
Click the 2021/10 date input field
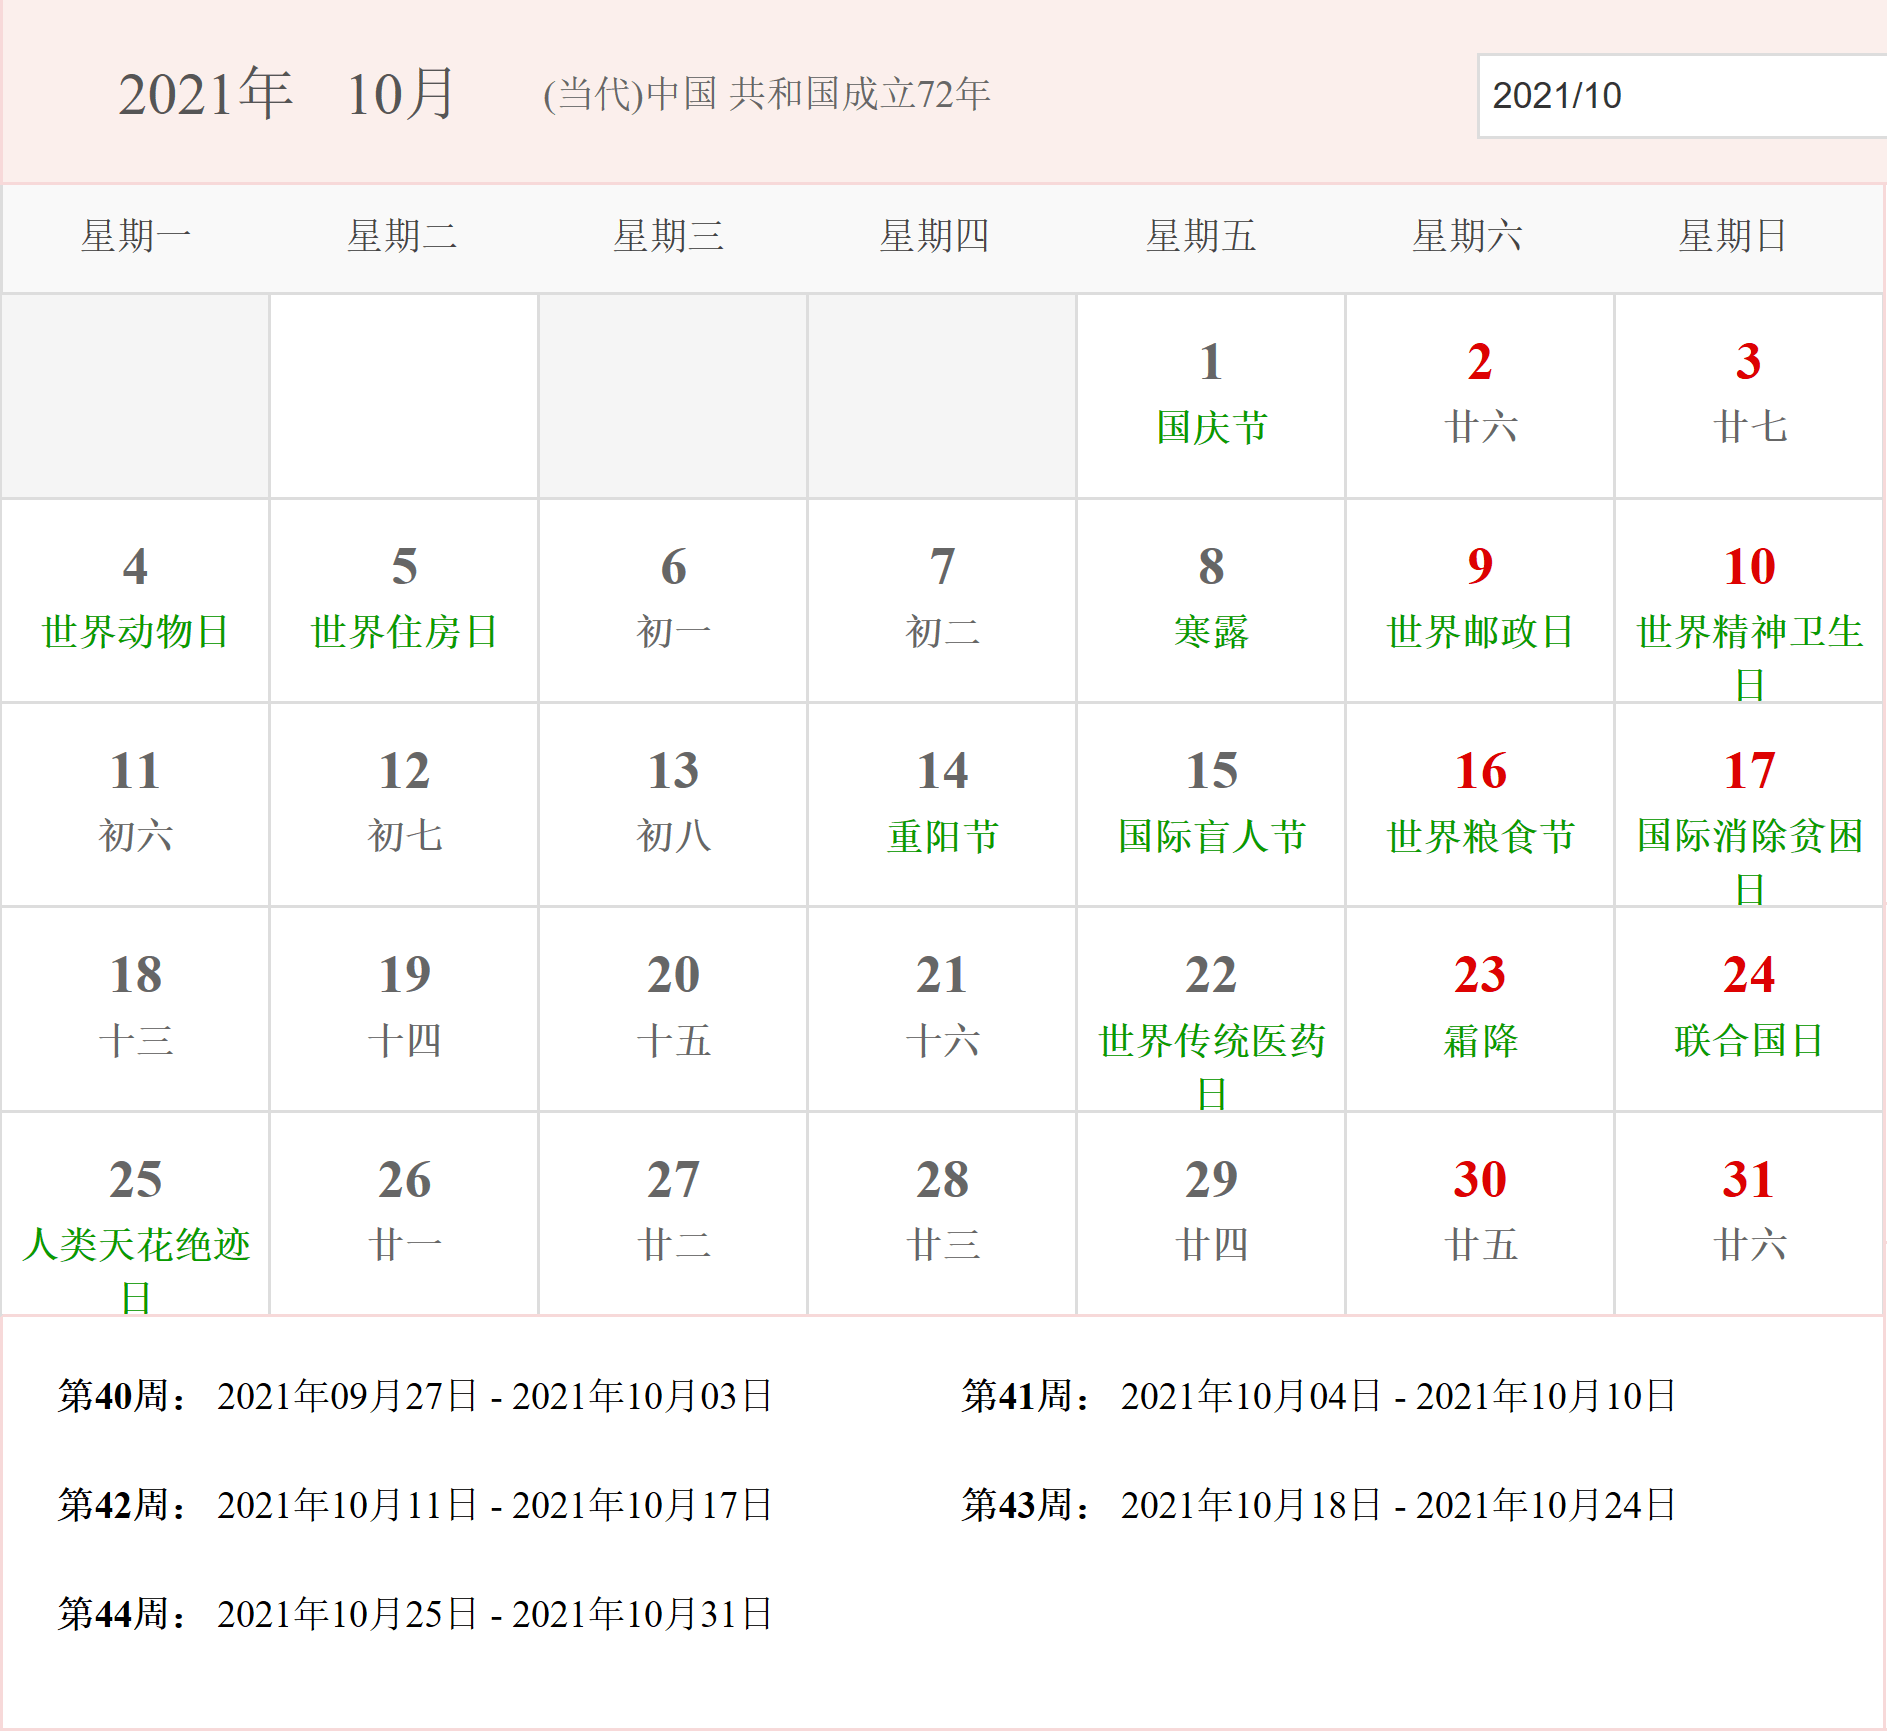pos(1682,96)
